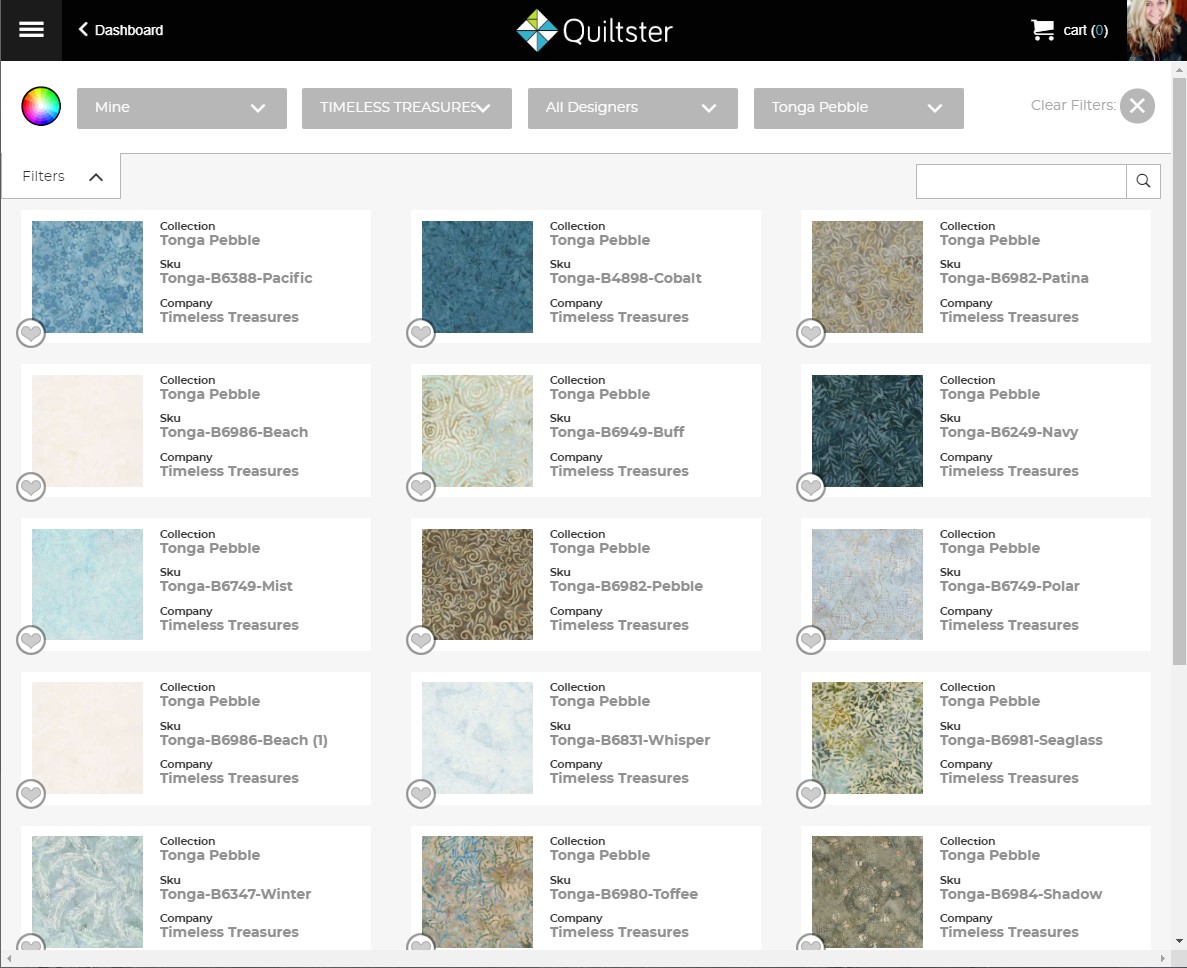The height and width of the screenshot is (968, 1187).
Task: Clear all filters with X button
Action: point(1137,106)
